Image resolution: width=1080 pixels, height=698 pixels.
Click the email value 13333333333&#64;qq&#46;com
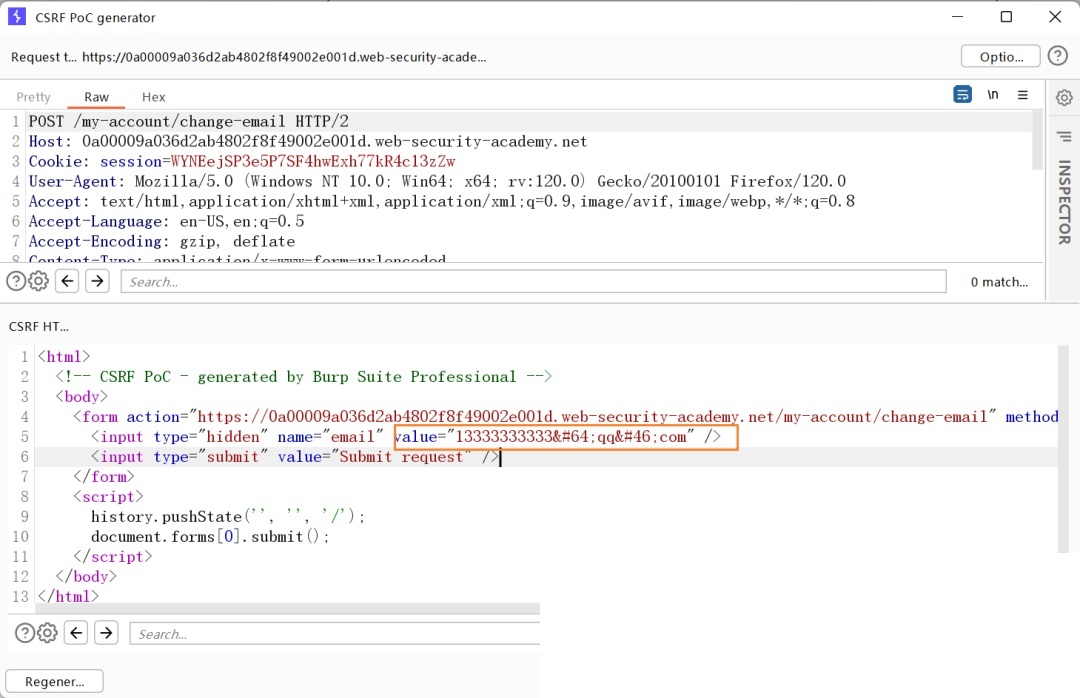(571, 437)
